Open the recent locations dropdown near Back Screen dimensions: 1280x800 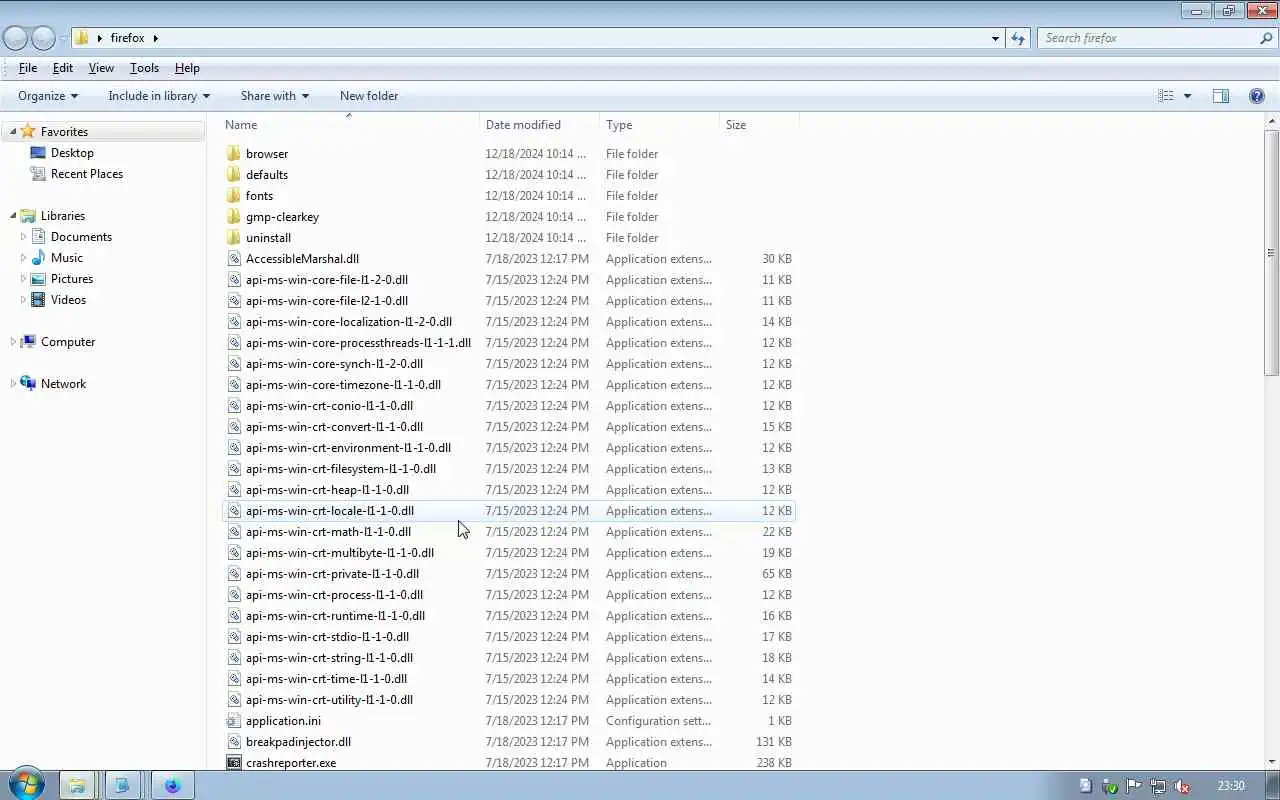pyautogui.click(x=64, y=38)
